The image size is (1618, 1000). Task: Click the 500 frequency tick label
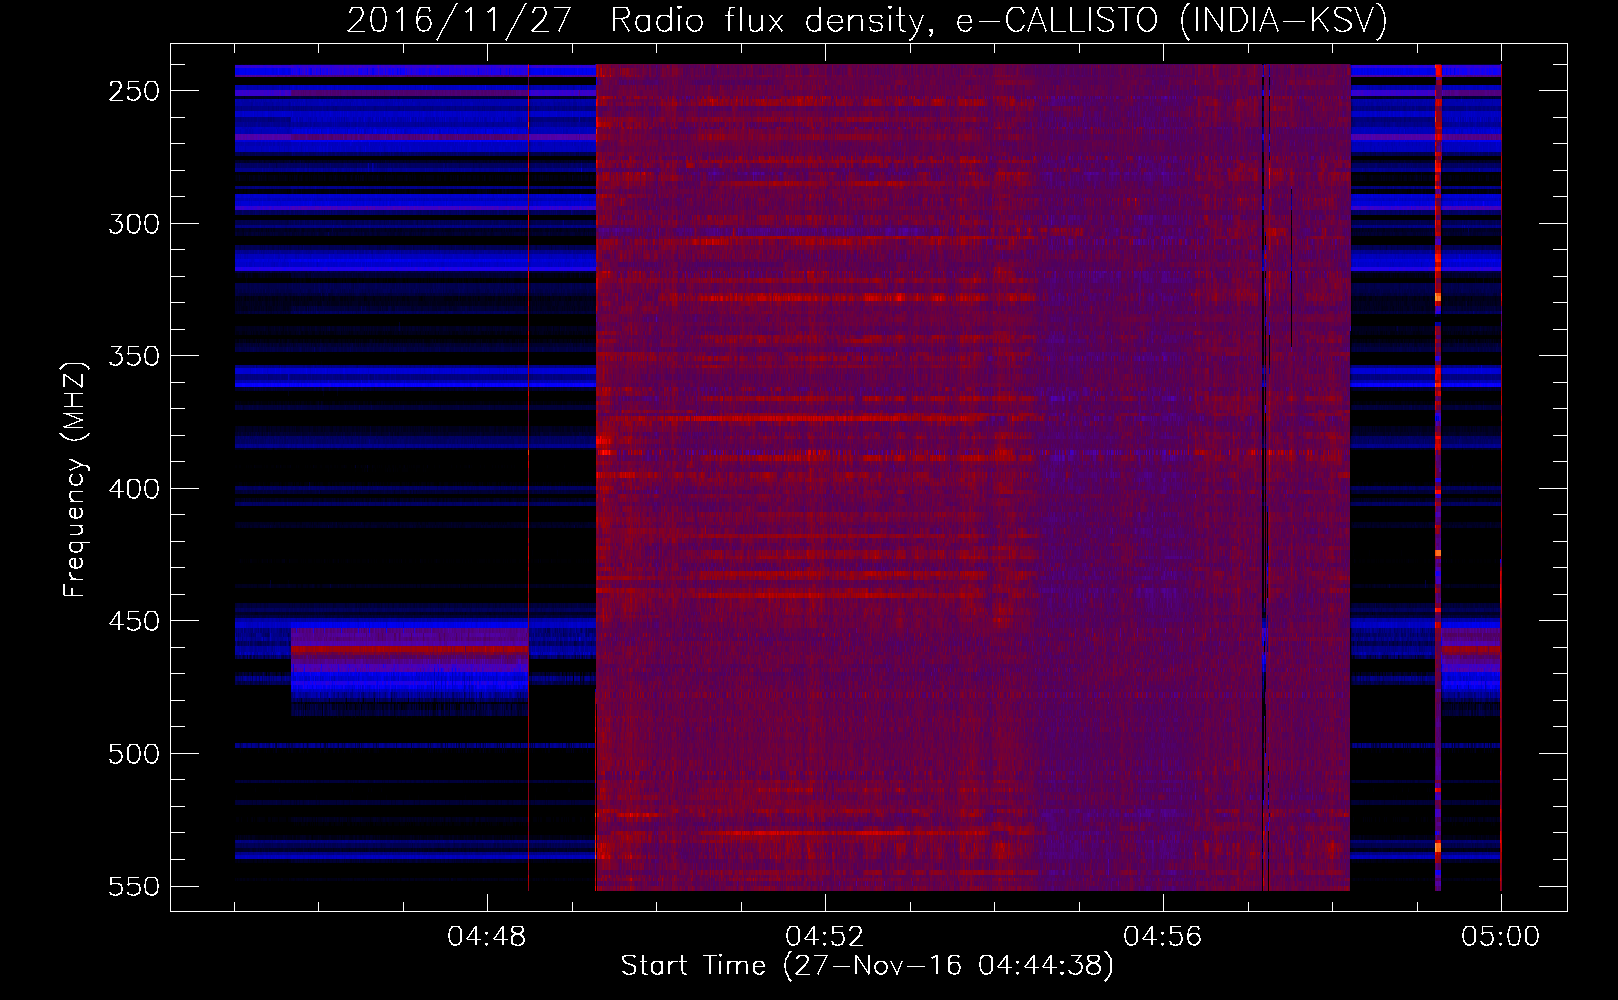click(x=134, y=754)
